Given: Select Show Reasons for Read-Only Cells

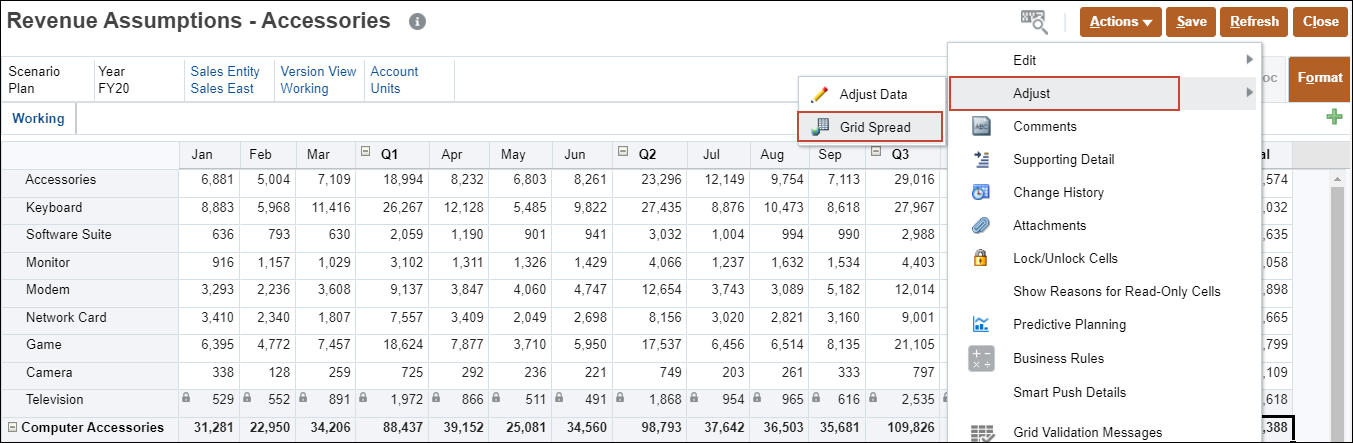Looking at the screenshot, I should point(1116,291).
